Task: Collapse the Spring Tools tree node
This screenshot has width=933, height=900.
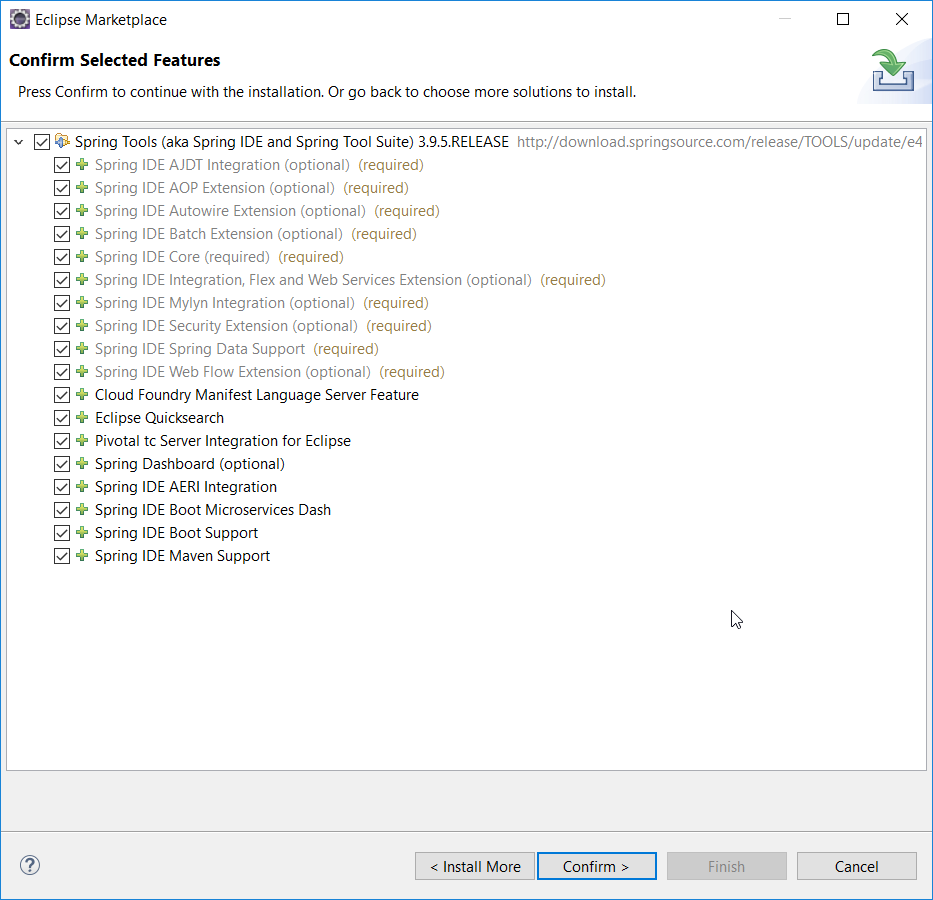Action: tap(18, 142)
